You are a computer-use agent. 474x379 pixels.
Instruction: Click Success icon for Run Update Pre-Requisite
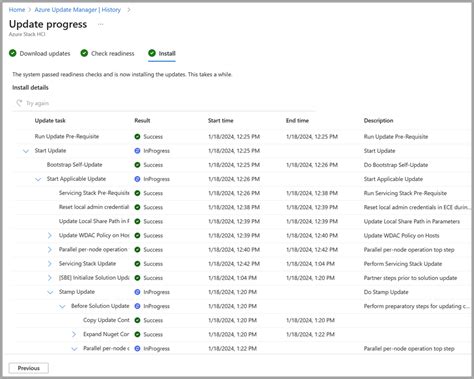[x=137, y=136]
